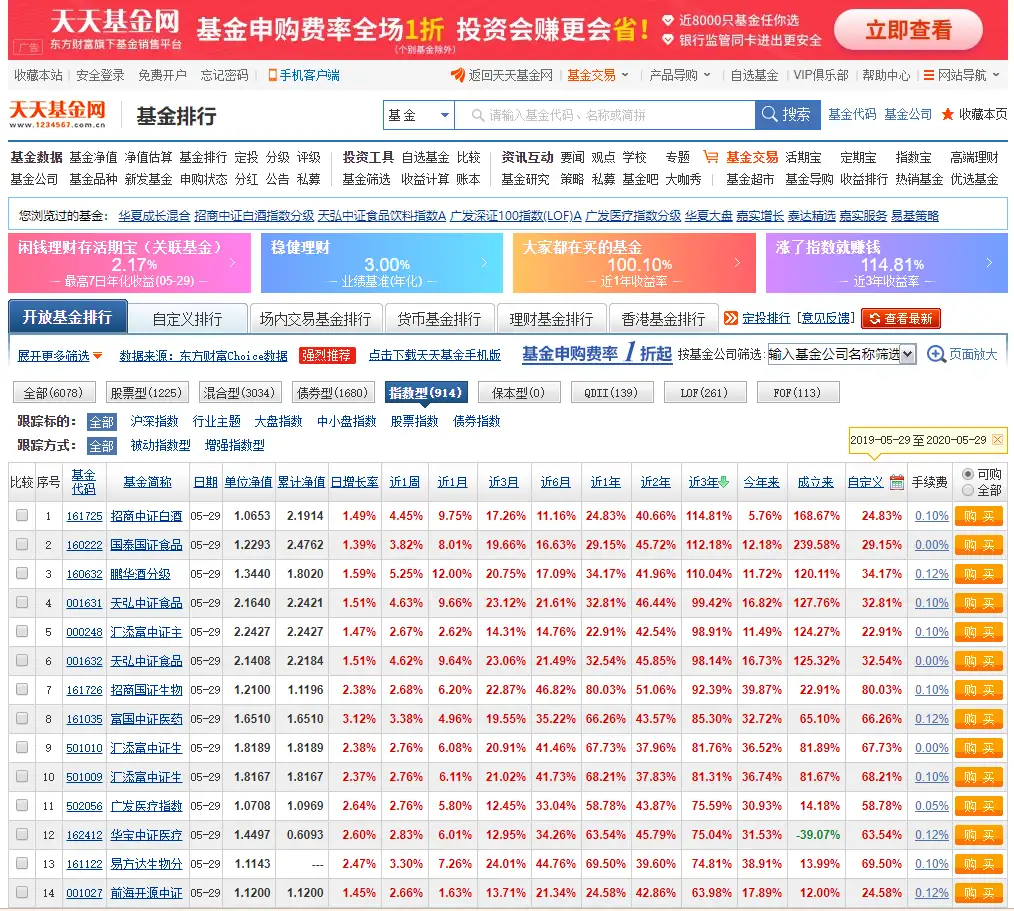Screen dimensions: 1014x911
Task: Tick the compare checkbox for 国泰国证食品
Action: pos(22,544)
